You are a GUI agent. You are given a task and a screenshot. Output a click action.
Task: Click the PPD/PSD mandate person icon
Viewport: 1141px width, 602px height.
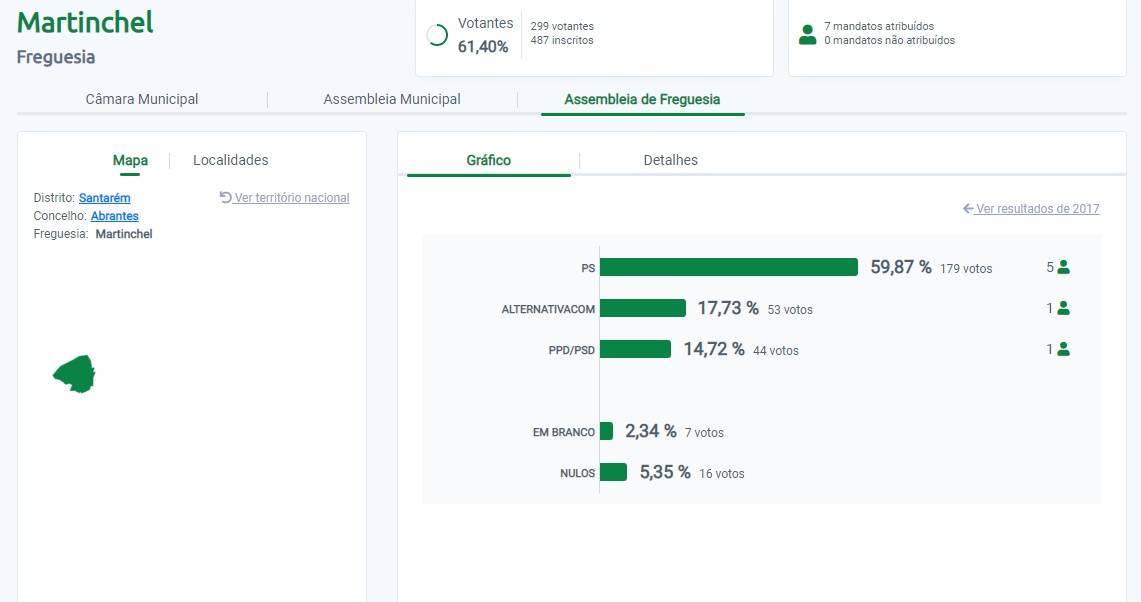click(x=1063, y=349)
